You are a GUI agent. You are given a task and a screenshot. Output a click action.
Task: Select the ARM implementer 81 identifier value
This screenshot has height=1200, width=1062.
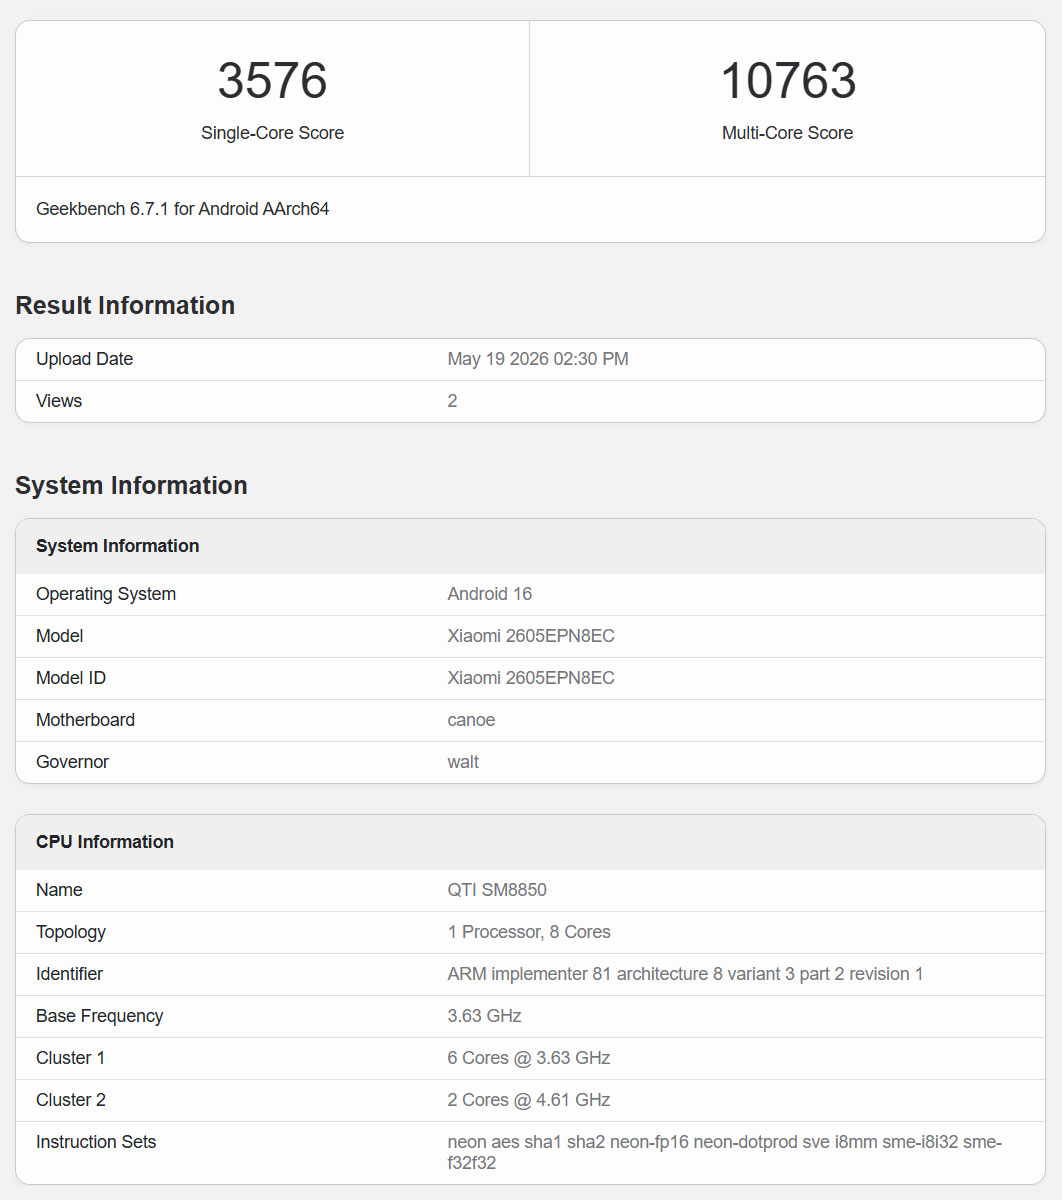pos(685,974)
